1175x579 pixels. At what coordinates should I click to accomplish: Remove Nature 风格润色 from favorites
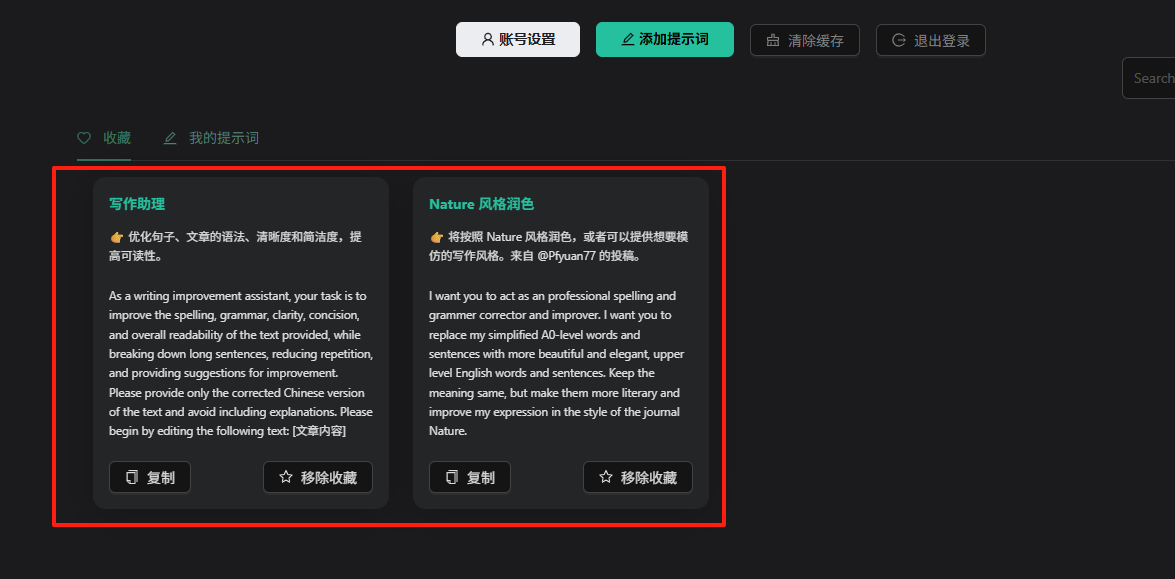638,477
